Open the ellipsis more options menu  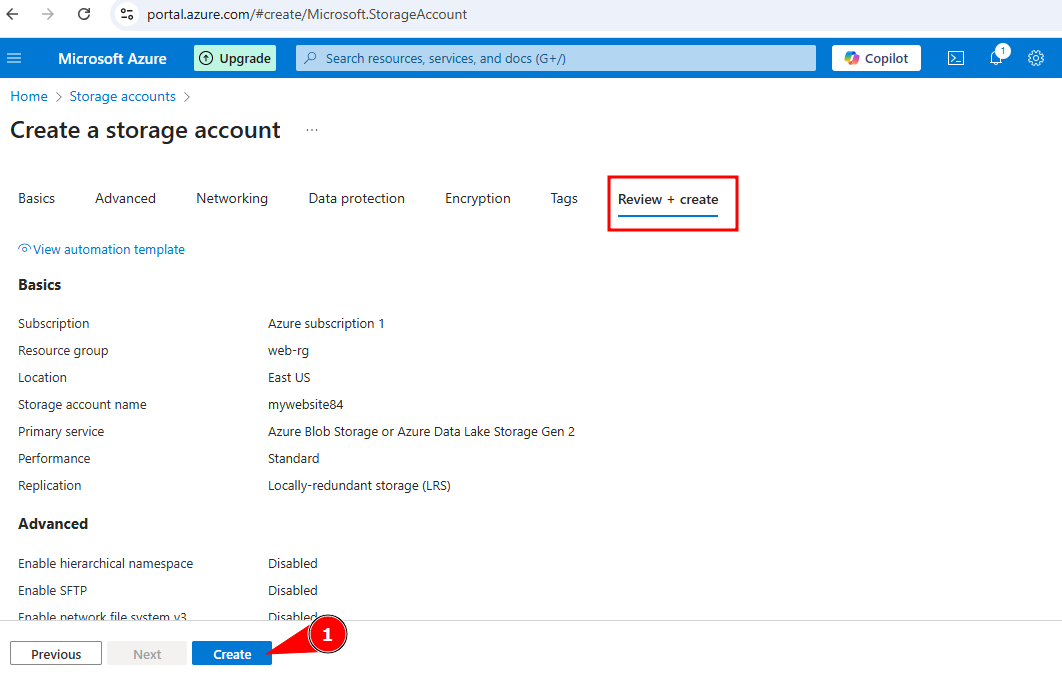pyautogui.click(x=312, y=129)
